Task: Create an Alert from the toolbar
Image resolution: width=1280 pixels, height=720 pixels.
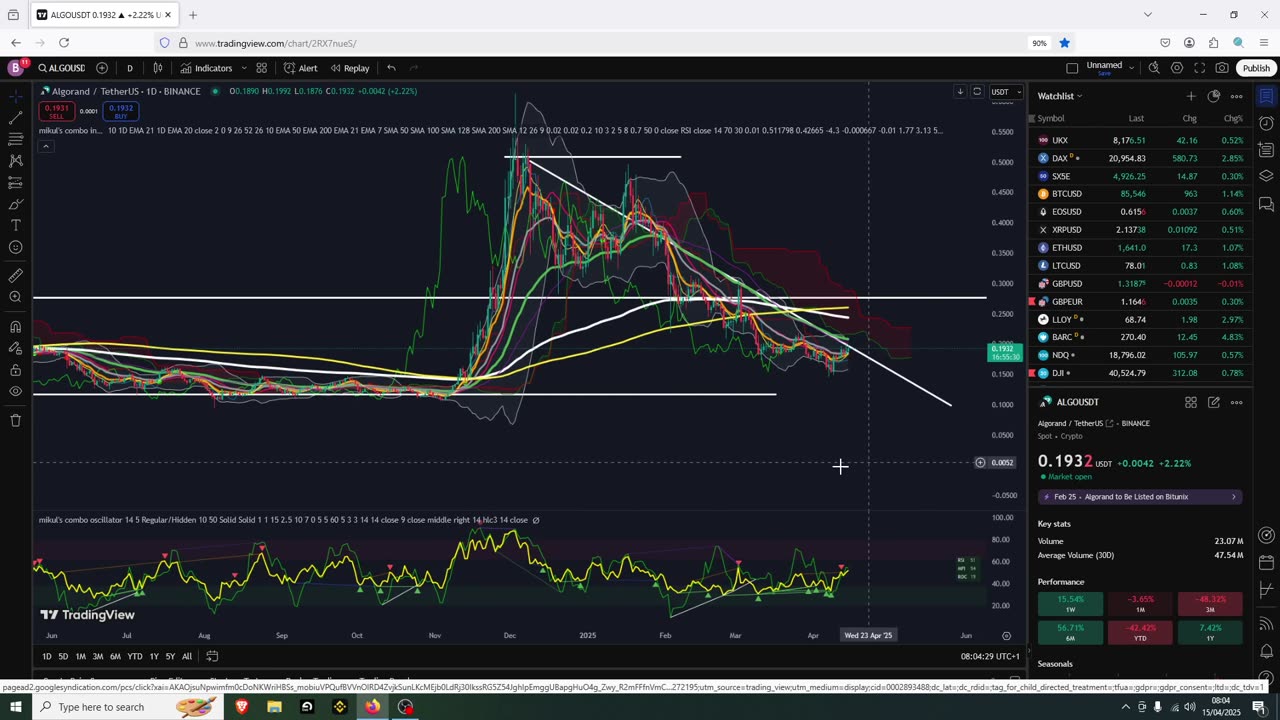Action: point(300,68)
